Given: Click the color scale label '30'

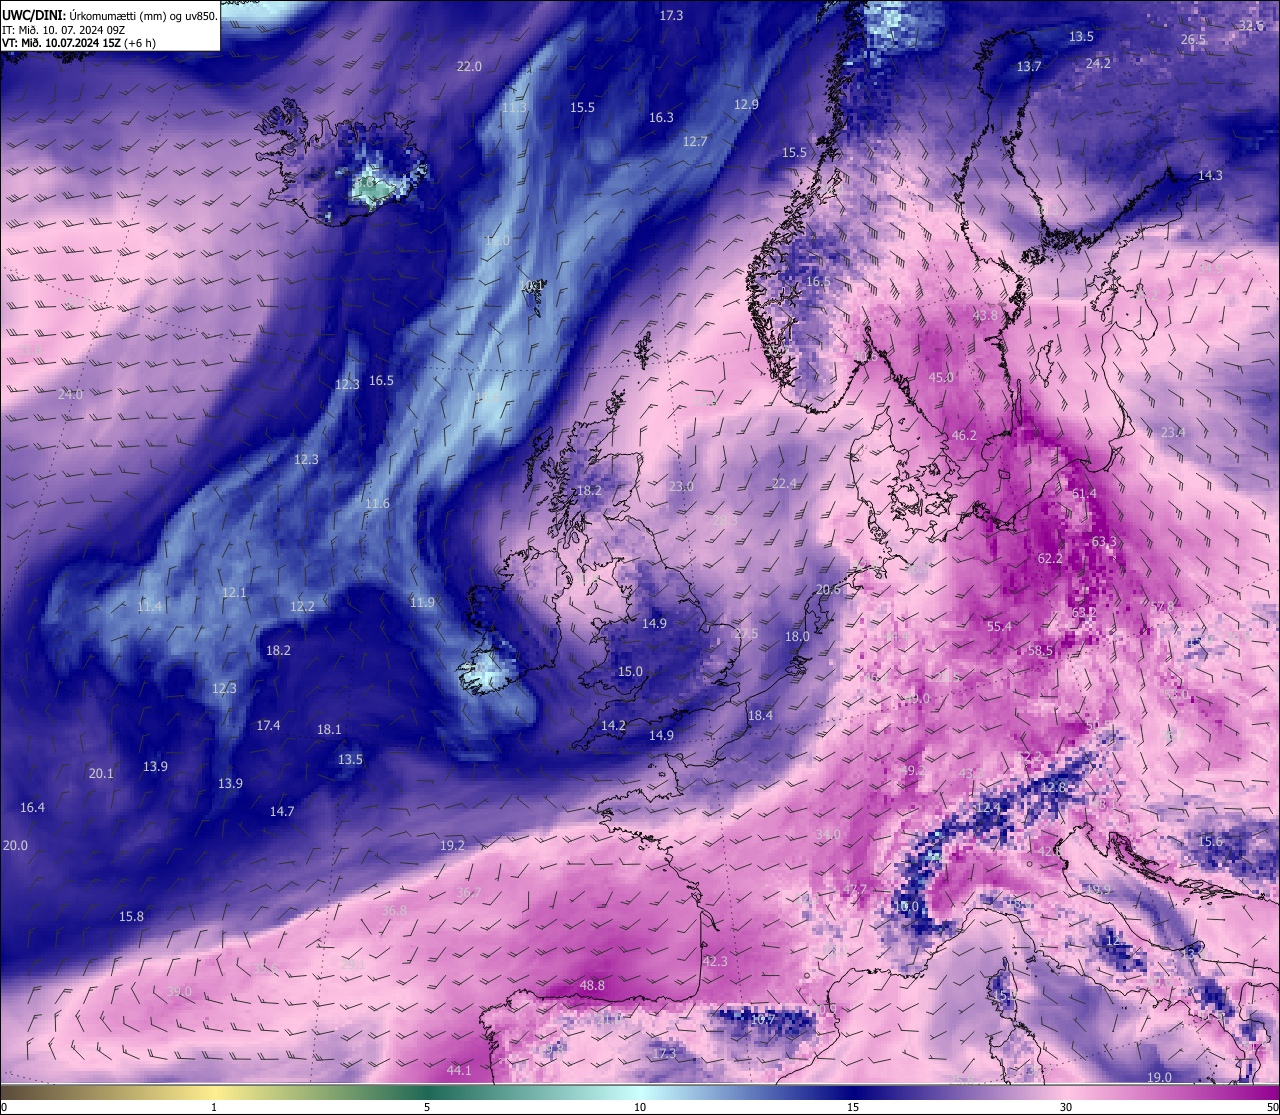Looking at the screenshot, I should click(1066, 1107).
